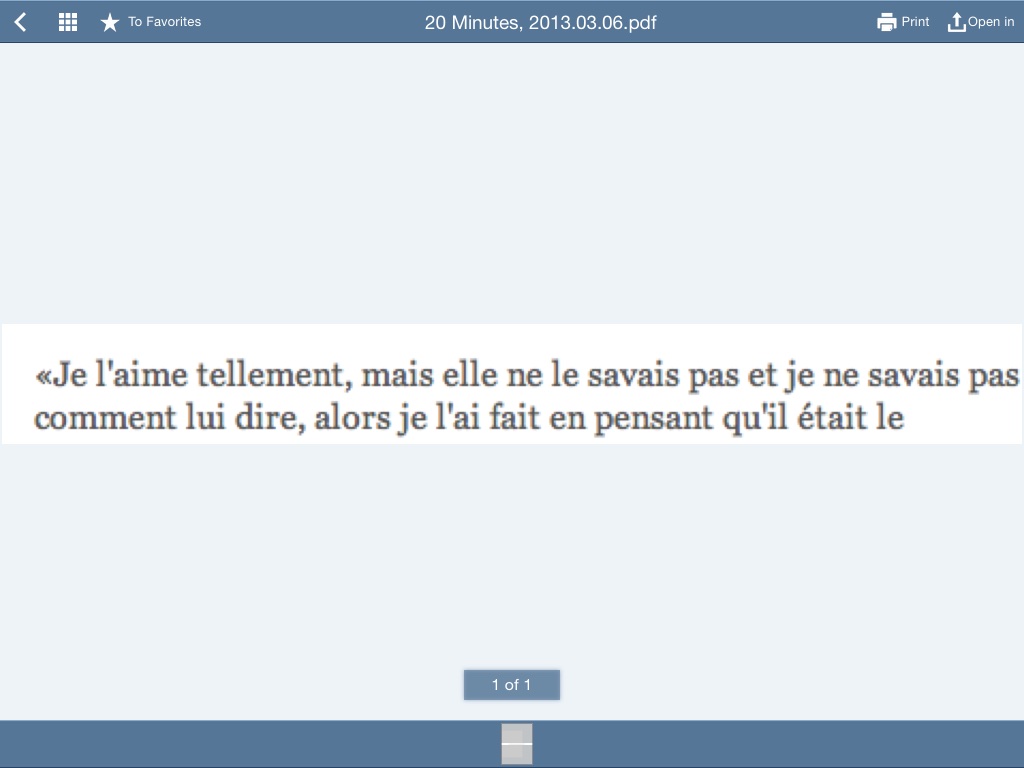Tap the word 'dire' in the second line
1024x768 pixels.
(270, 417)
